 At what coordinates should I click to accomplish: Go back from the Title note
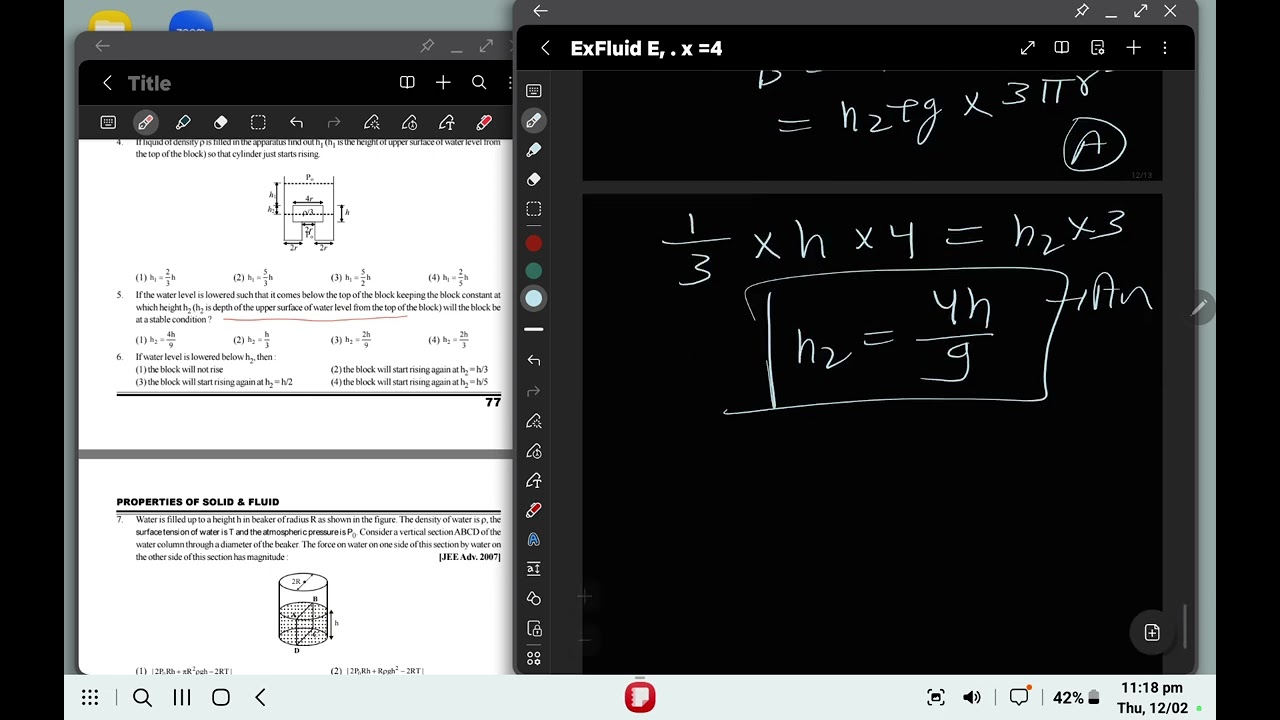(x=107, y=83)
